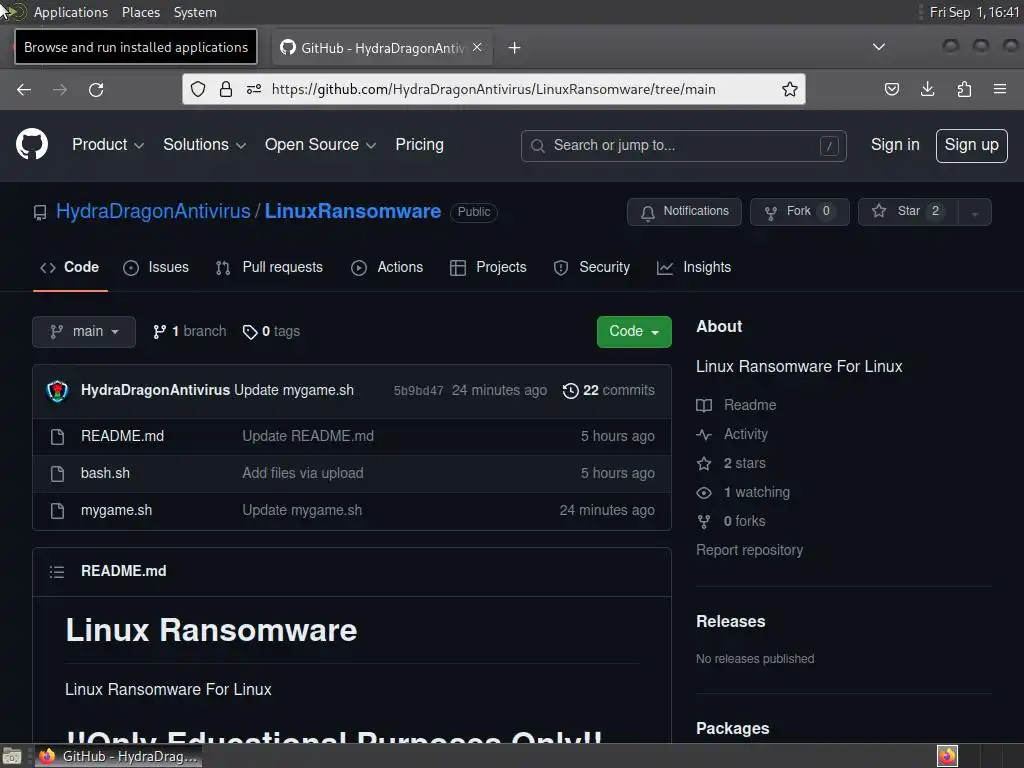The height and width of the screenshot is (768, 1024).
Task: Click the README outline list icon
Action: point(57,571)
